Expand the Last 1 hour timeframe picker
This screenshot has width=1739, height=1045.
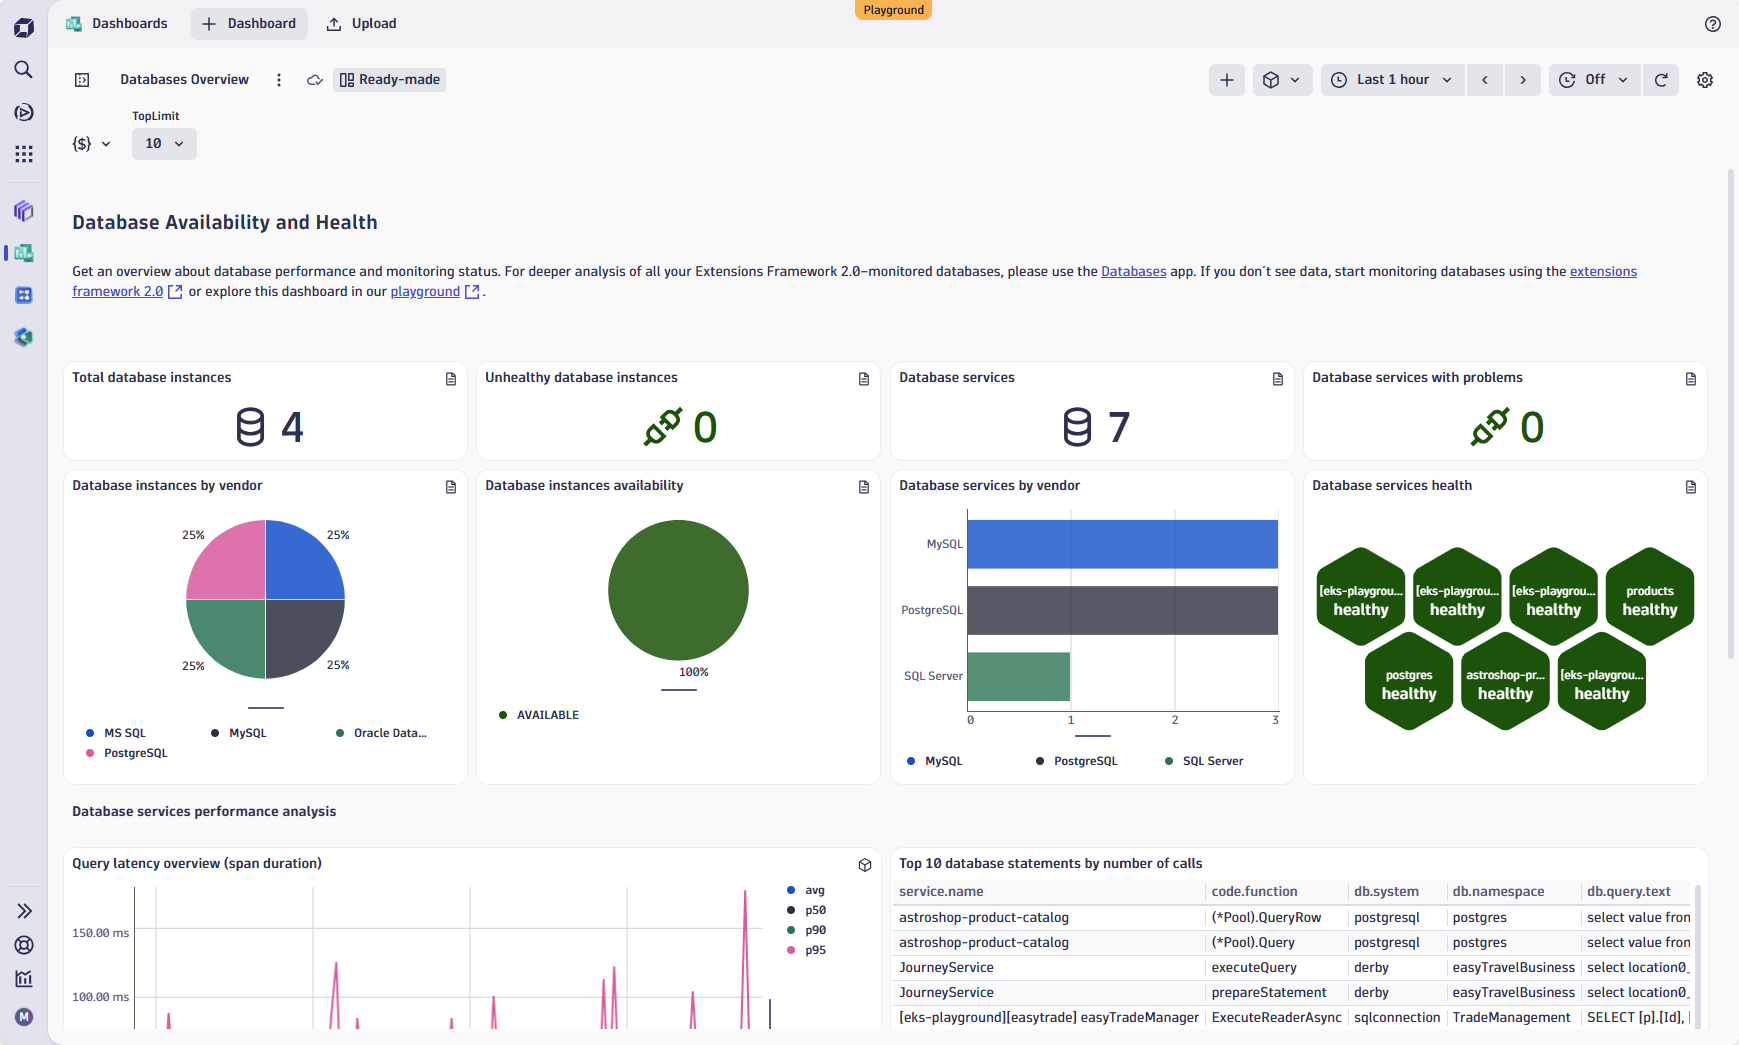tap(1393, 79)
